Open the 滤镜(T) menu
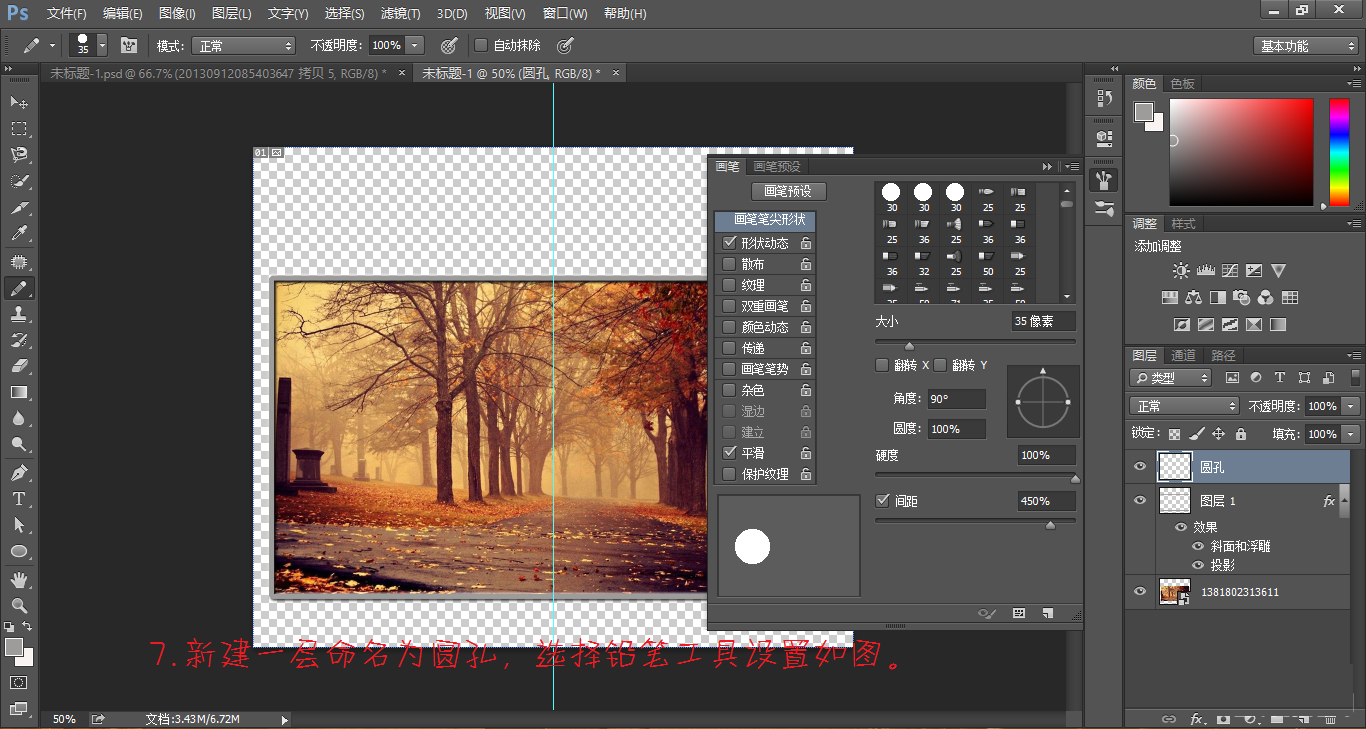The image size is (1366, 729). 401,14
